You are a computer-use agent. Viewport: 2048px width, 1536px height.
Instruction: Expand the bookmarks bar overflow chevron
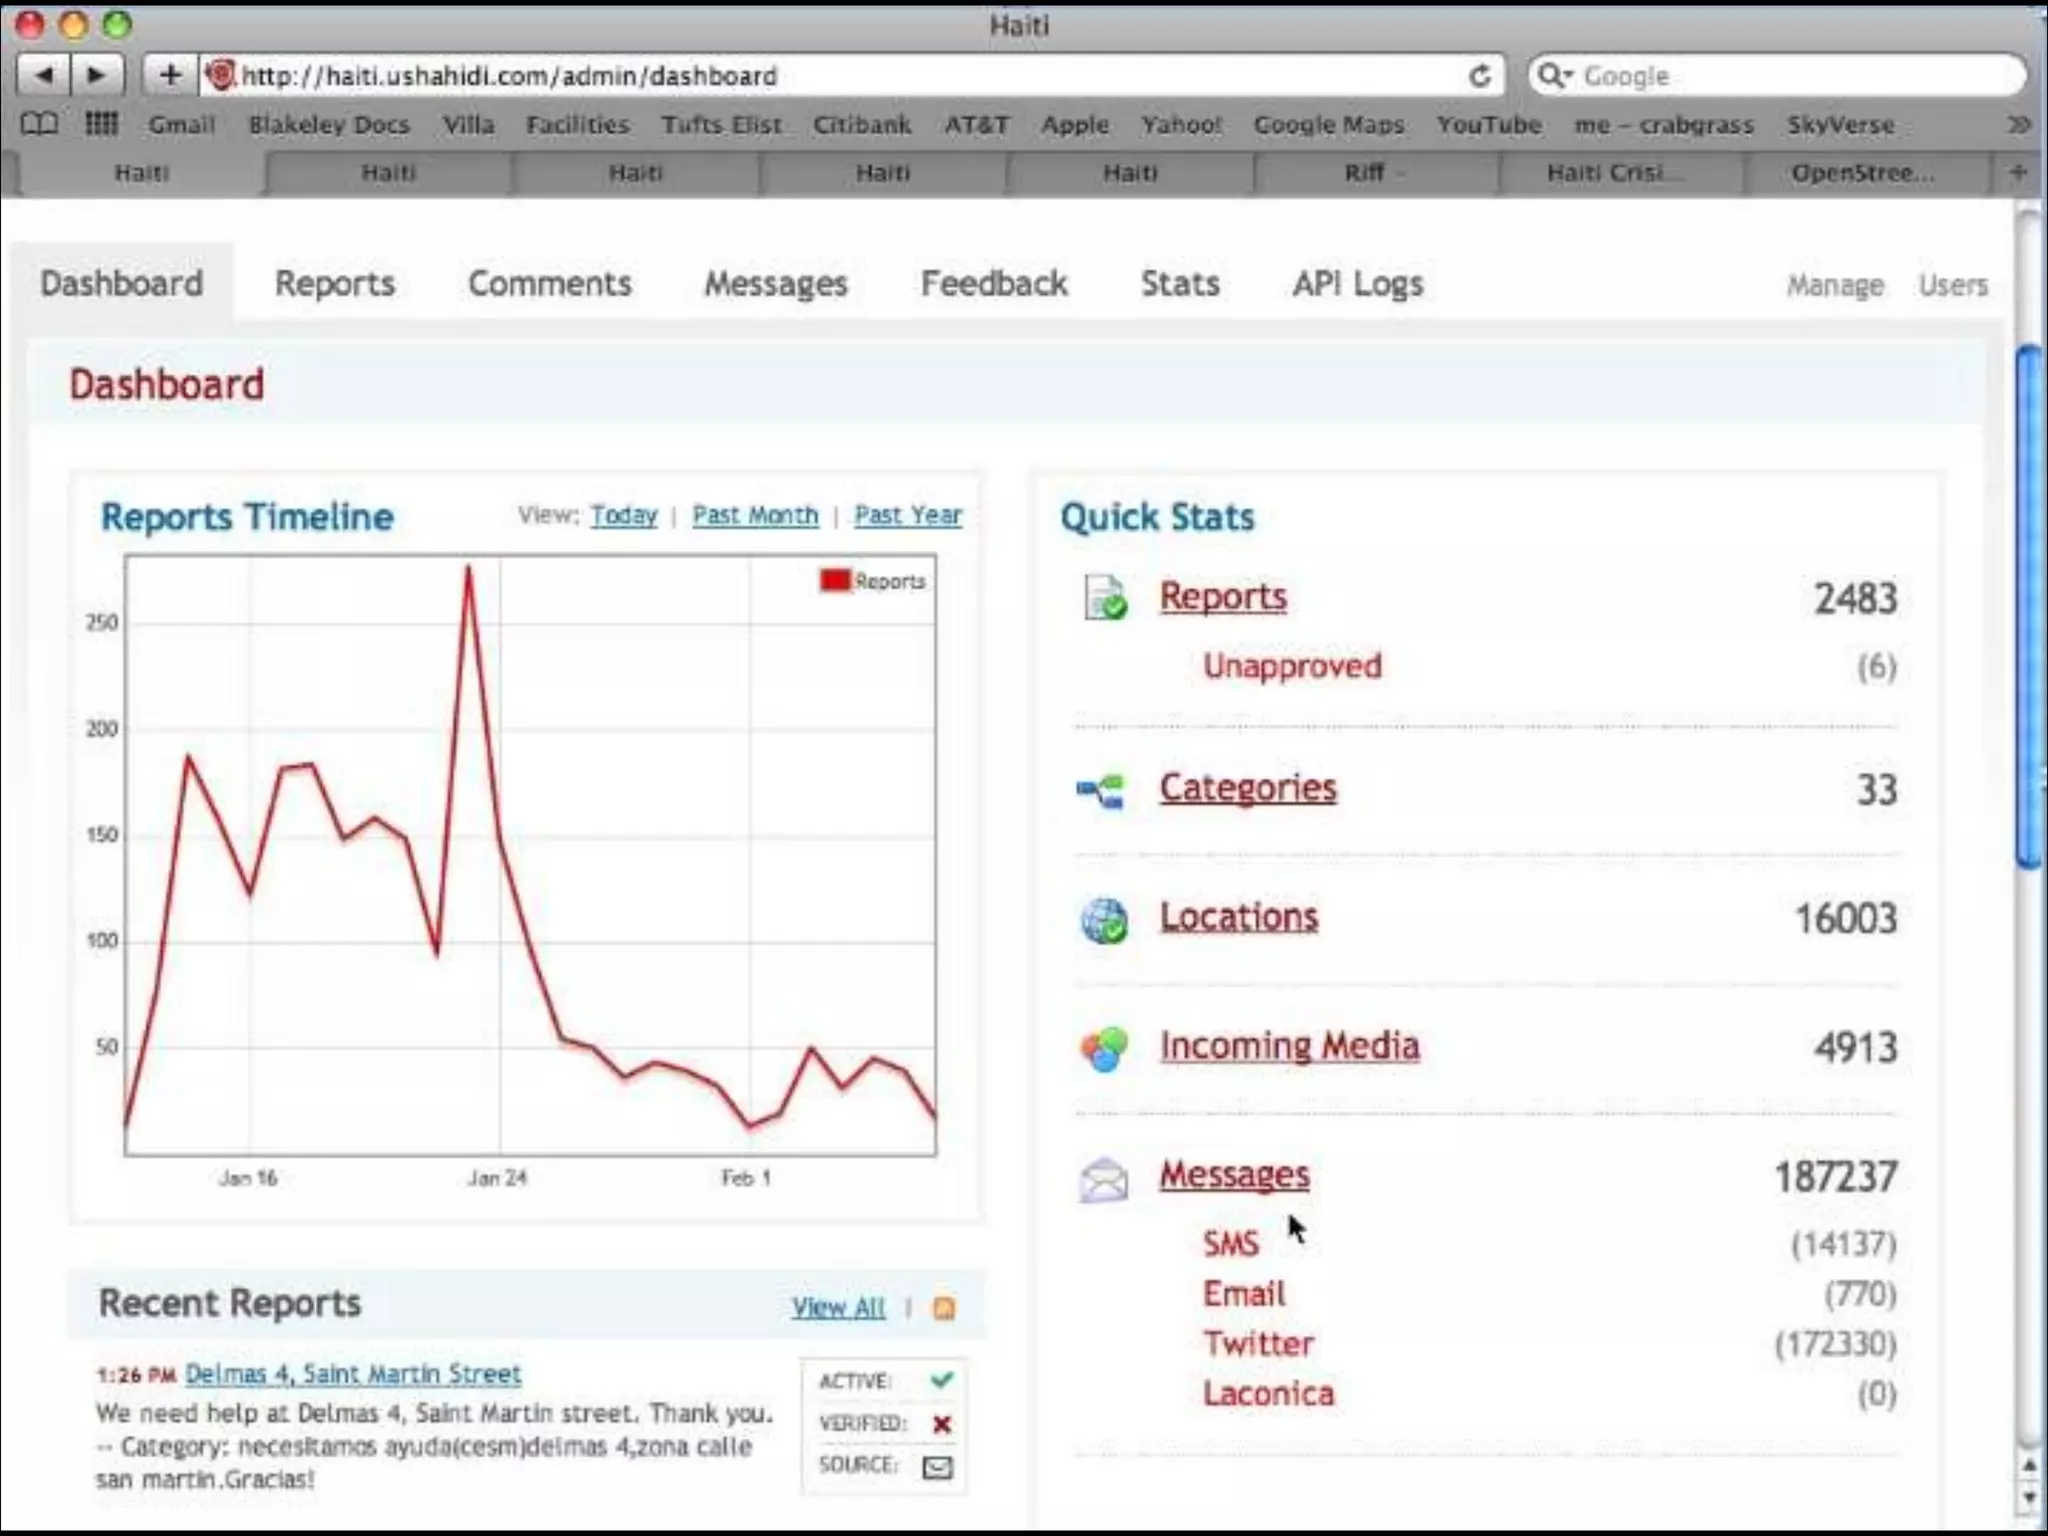pyautogui.click(x=2018, y=124)
